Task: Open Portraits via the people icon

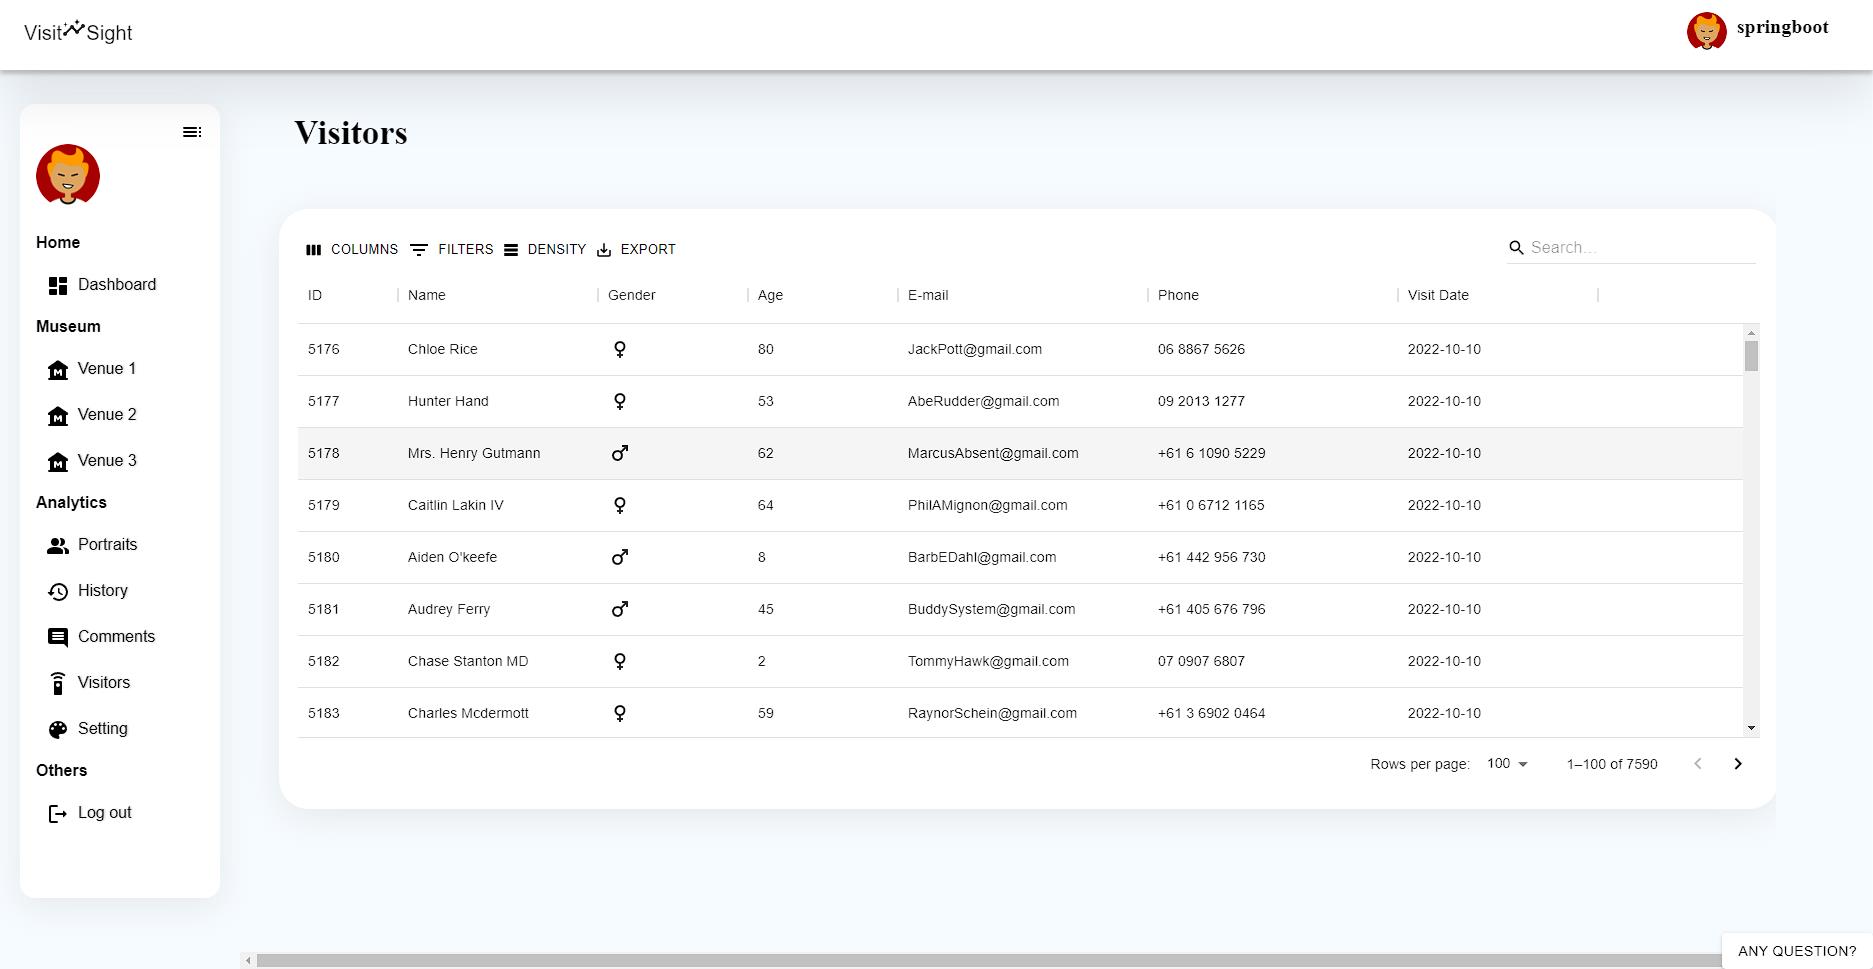Action: (57, 545)
